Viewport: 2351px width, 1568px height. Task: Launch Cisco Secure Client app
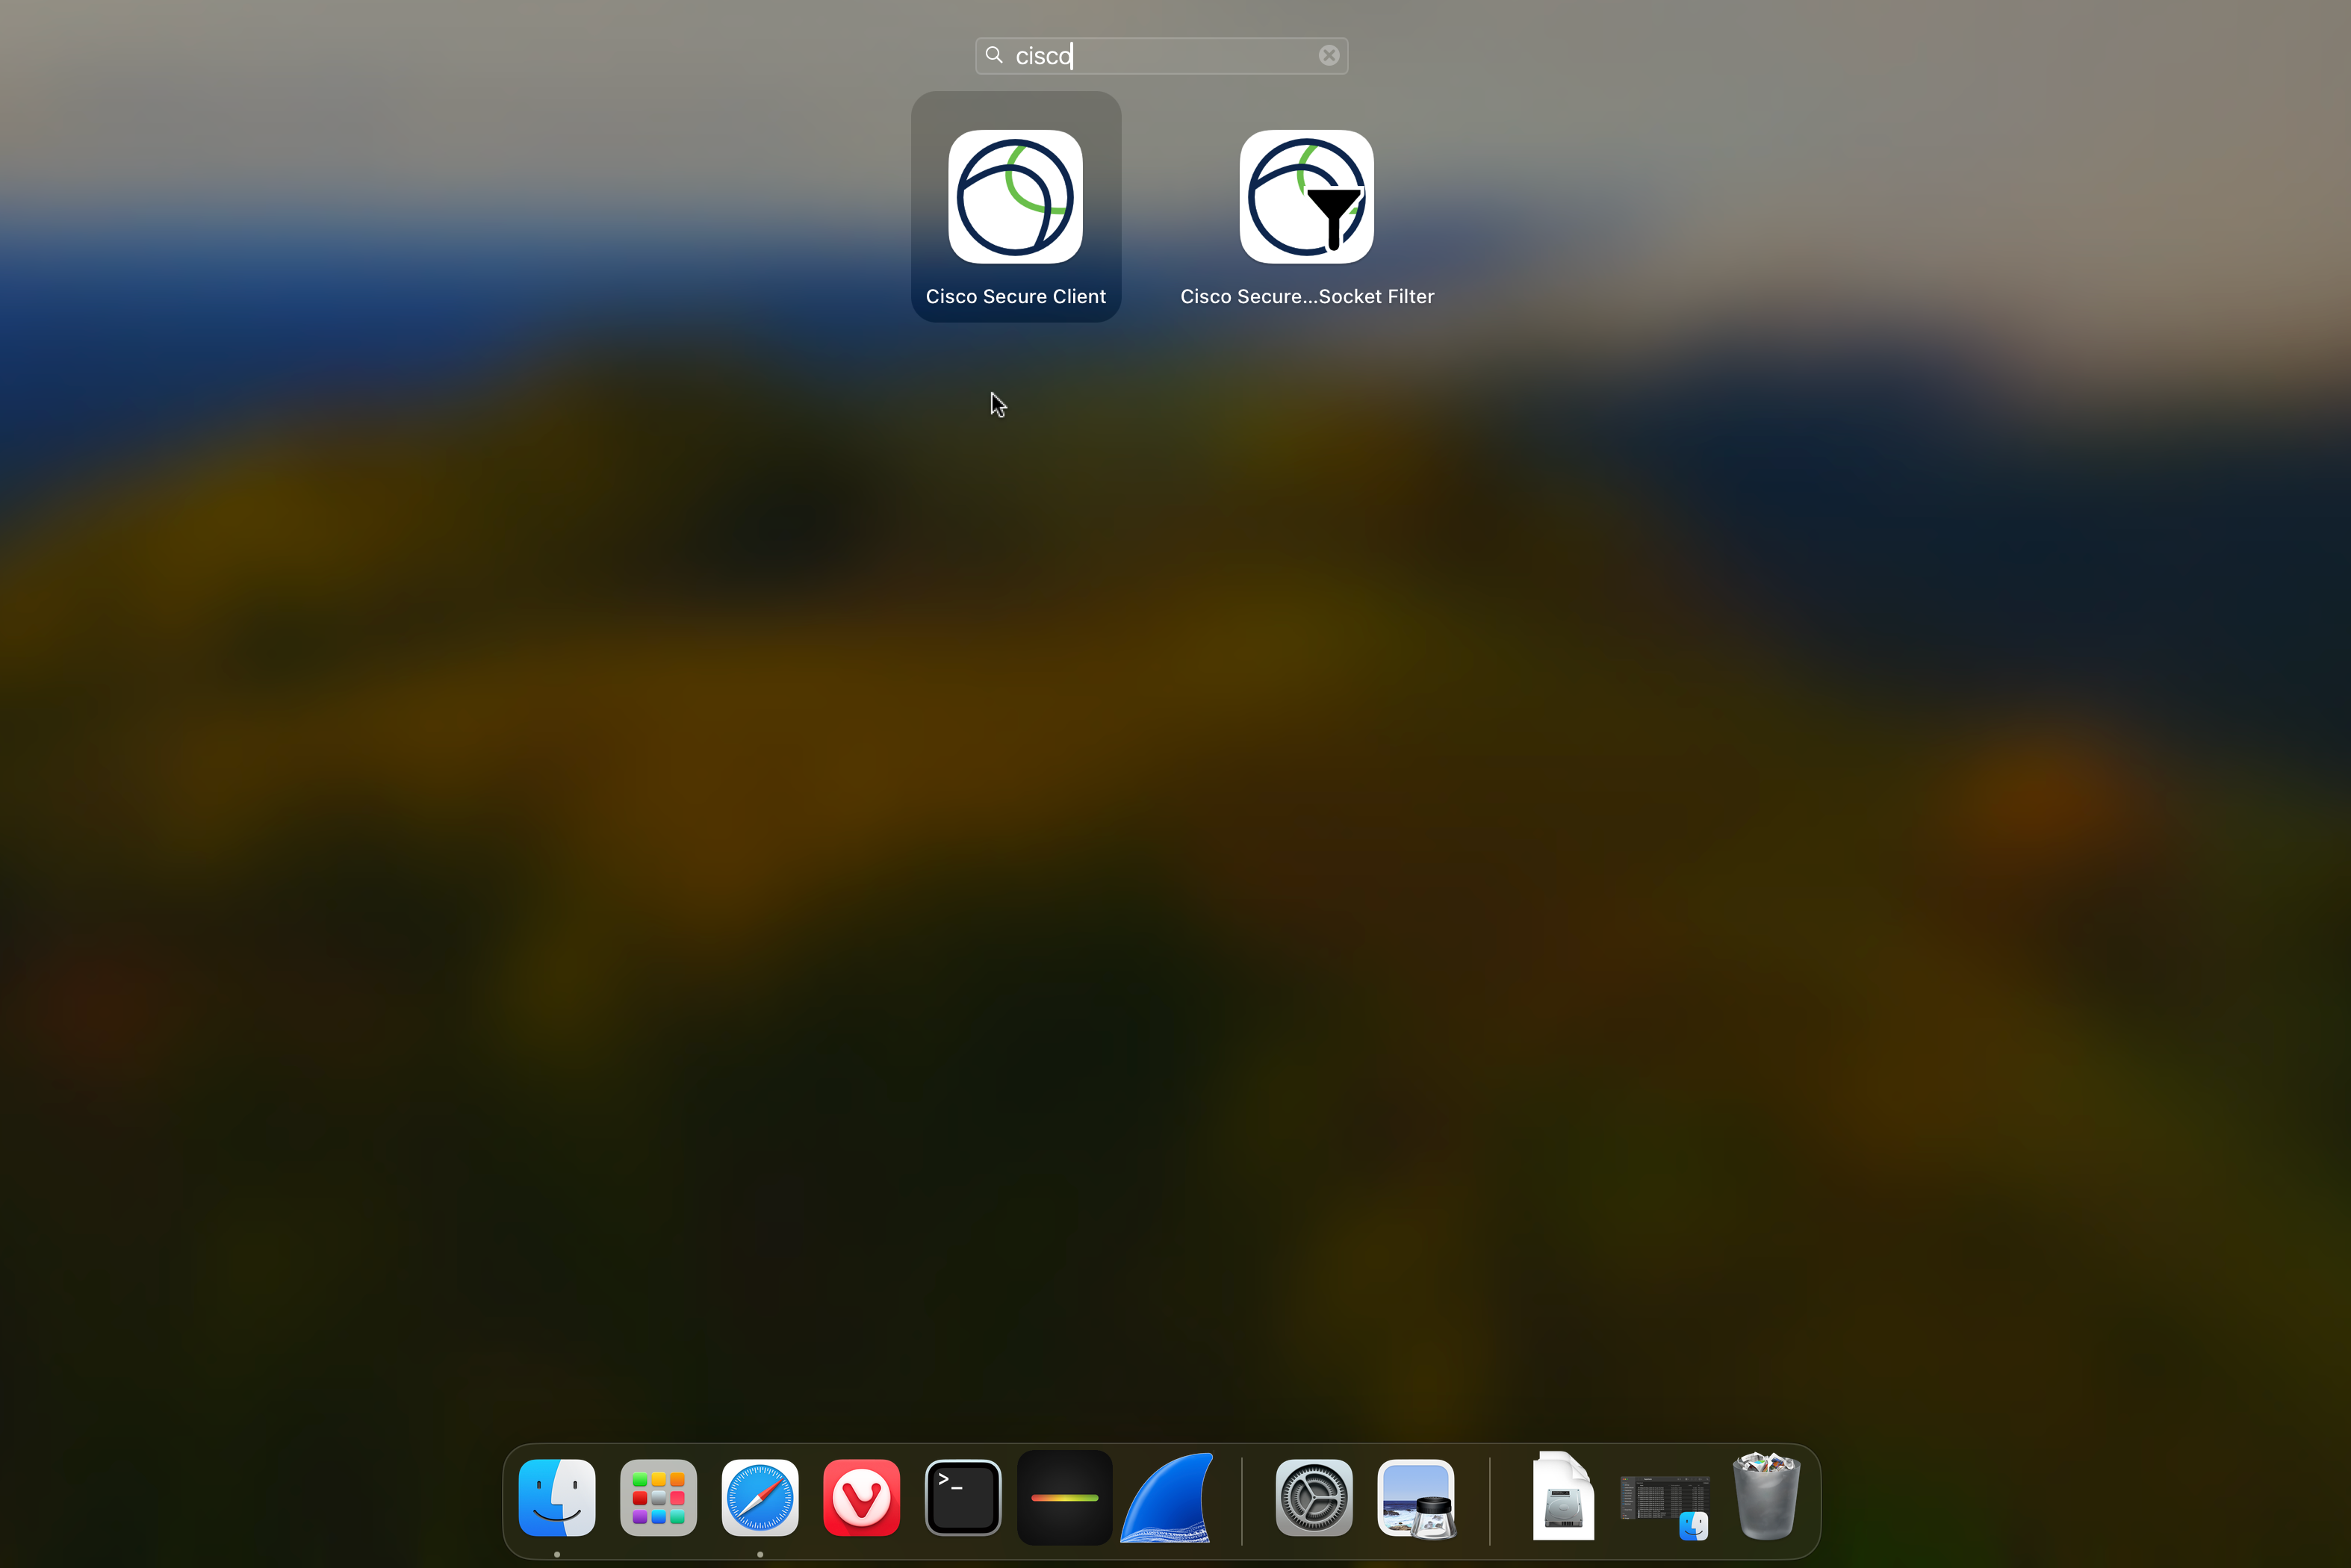tap(1015, 197)
